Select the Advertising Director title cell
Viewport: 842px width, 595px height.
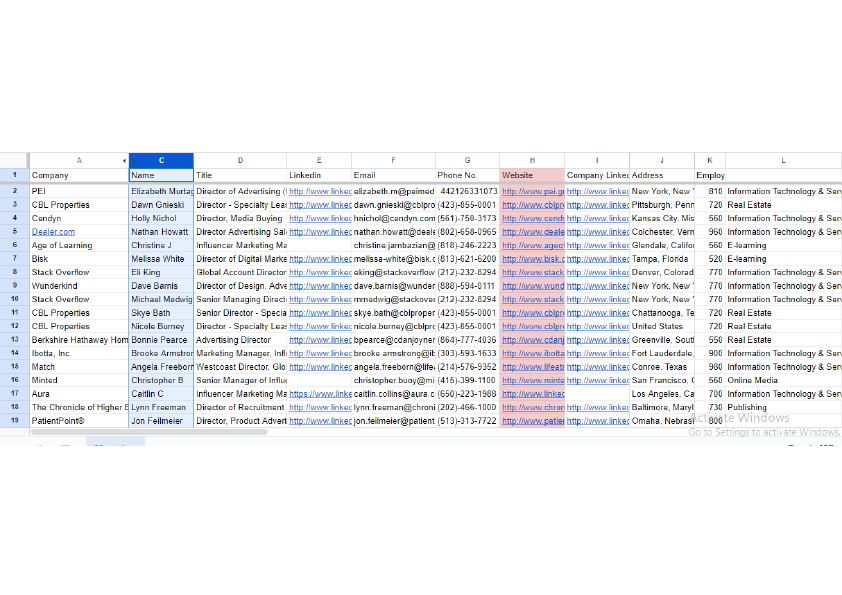pos(240,338)
